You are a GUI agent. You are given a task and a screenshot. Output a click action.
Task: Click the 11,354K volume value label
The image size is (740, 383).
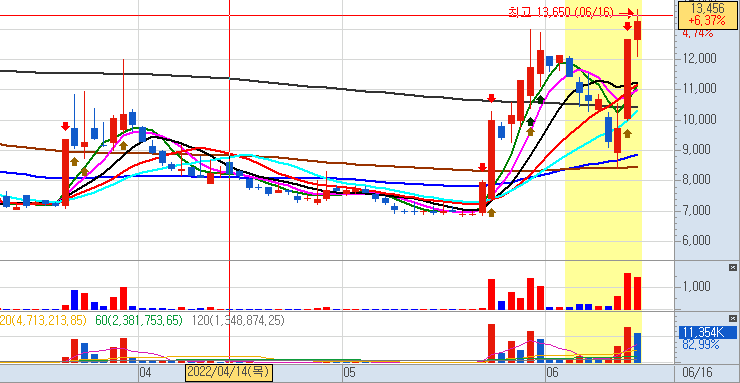click(707, 333)
